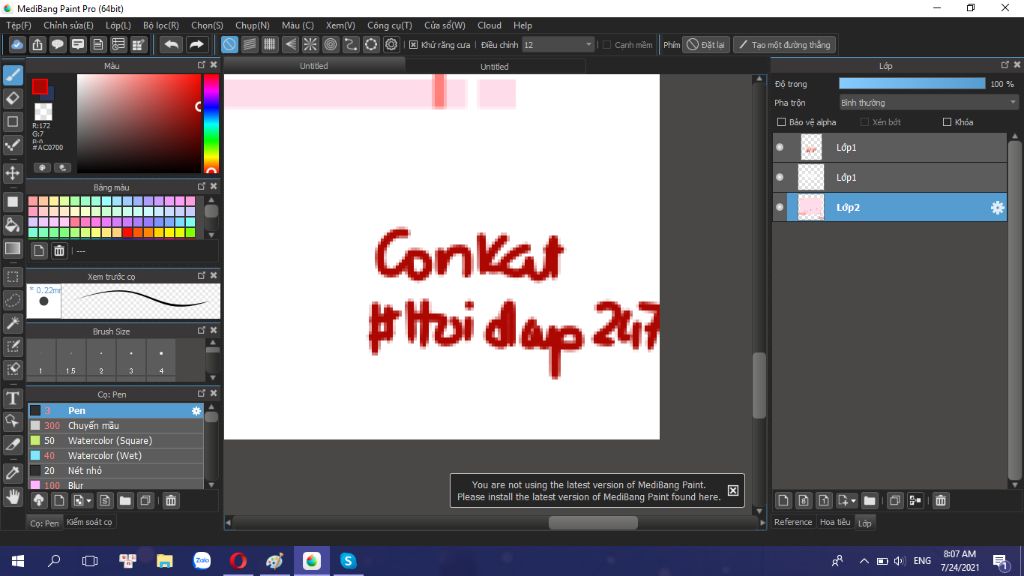The width and height of the screenshot is (1024, 576).
Task: Open Opera browser from taskbar
Action: tap(238, 561)
